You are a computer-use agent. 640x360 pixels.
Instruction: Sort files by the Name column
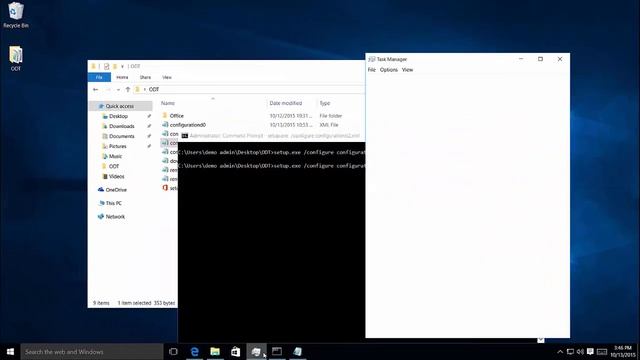pyautogui.click(x=168, y=103)
